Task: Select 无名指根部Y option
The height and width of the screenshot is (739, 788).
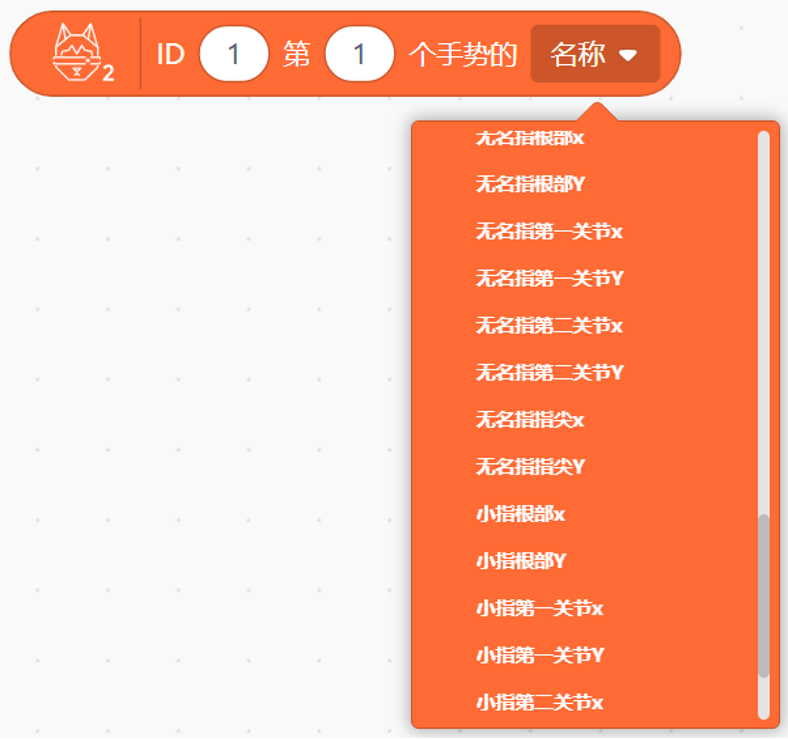Action: click(x=530, y=184)
